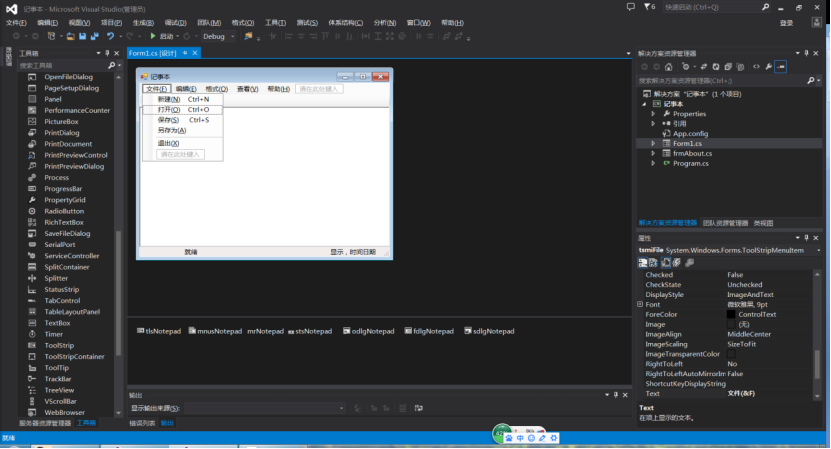Click 打开(O) item in the designer File menu

coord(182,110)
